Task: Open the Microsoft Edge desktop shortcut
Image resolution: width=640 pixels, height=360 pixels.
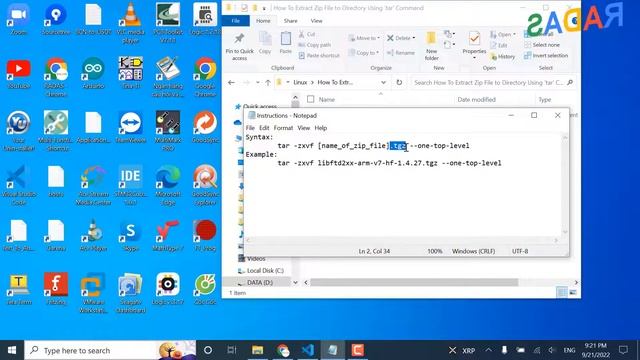Action: [x=168, y=185]
